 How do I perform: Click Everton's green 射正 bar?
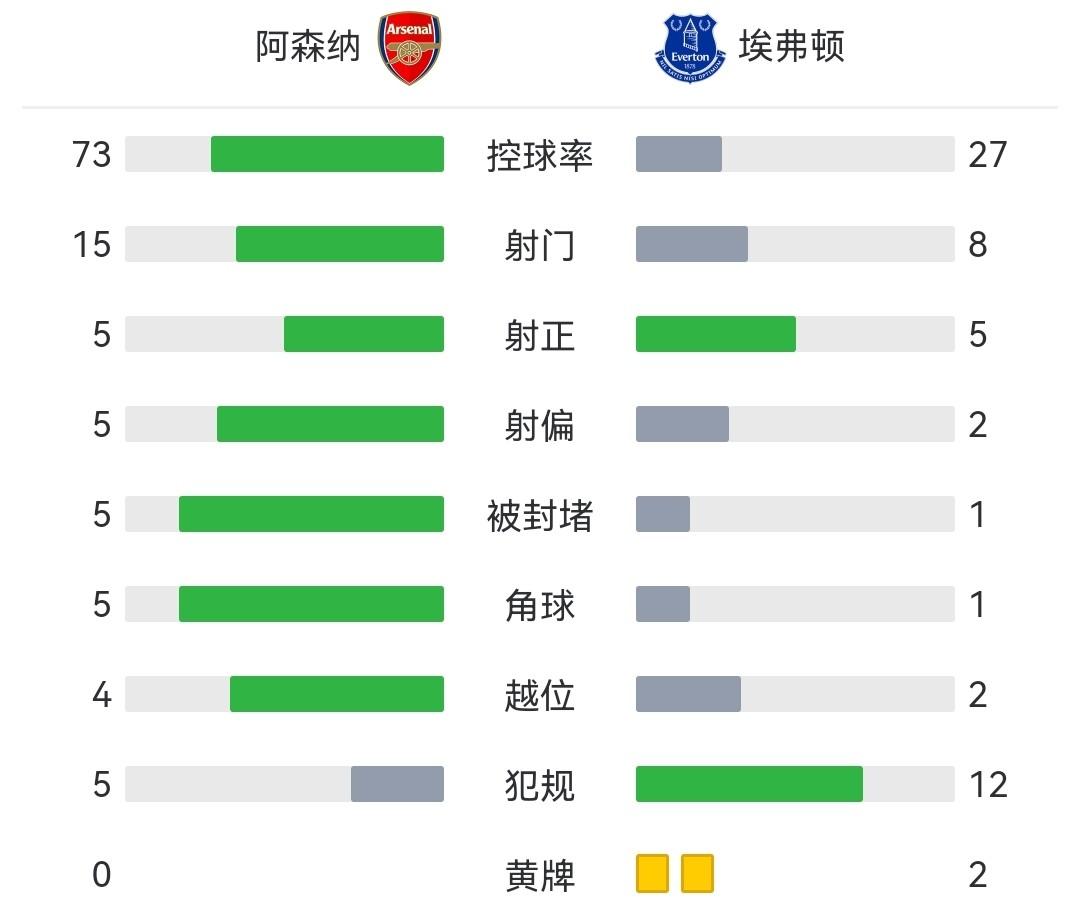pos(716,334)
